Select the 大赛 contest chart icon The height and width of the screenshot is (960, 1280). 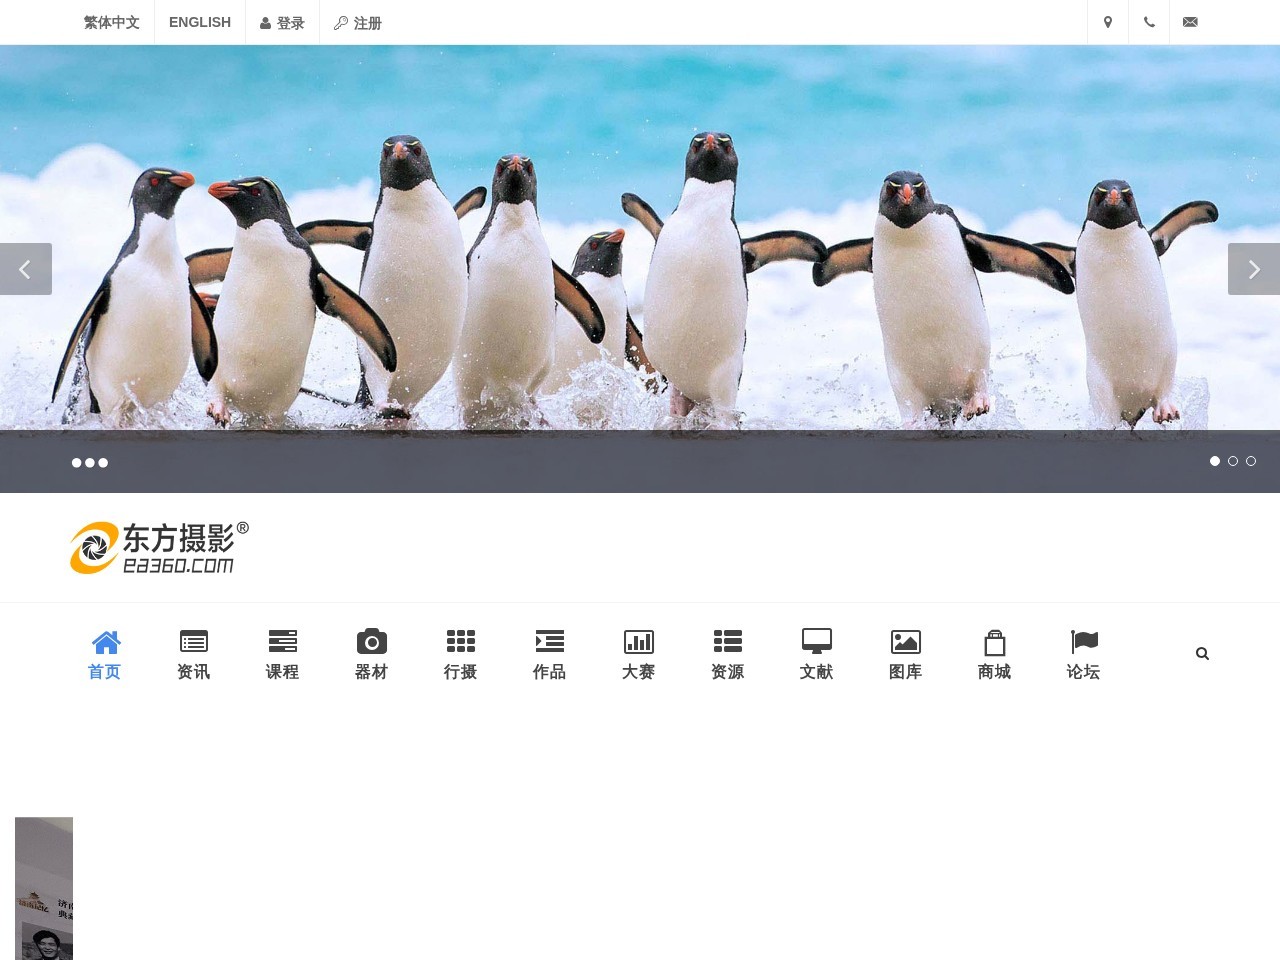pos(638,641)
